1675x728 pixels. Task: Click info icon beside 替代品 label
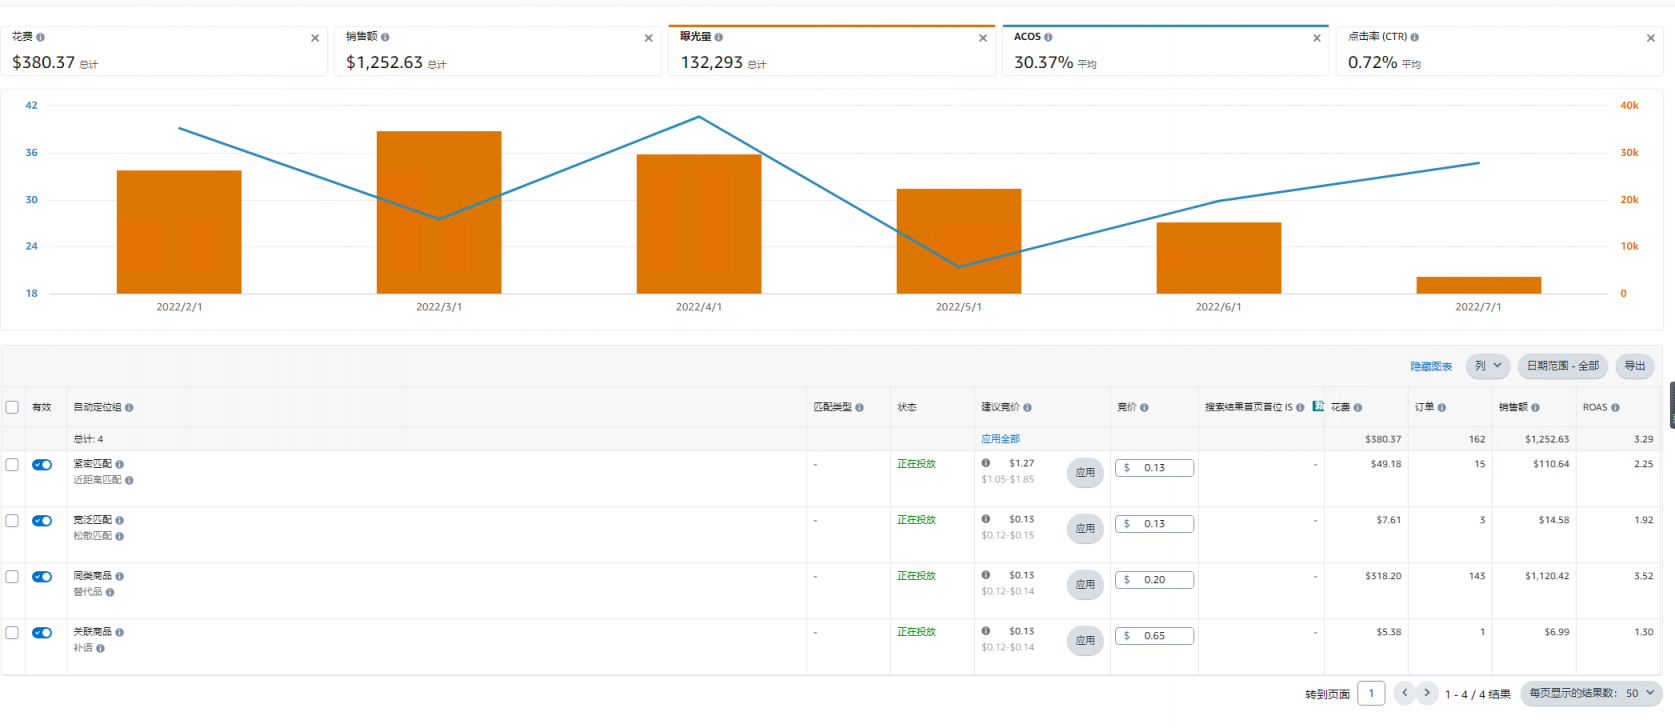(x=110, y=592)
